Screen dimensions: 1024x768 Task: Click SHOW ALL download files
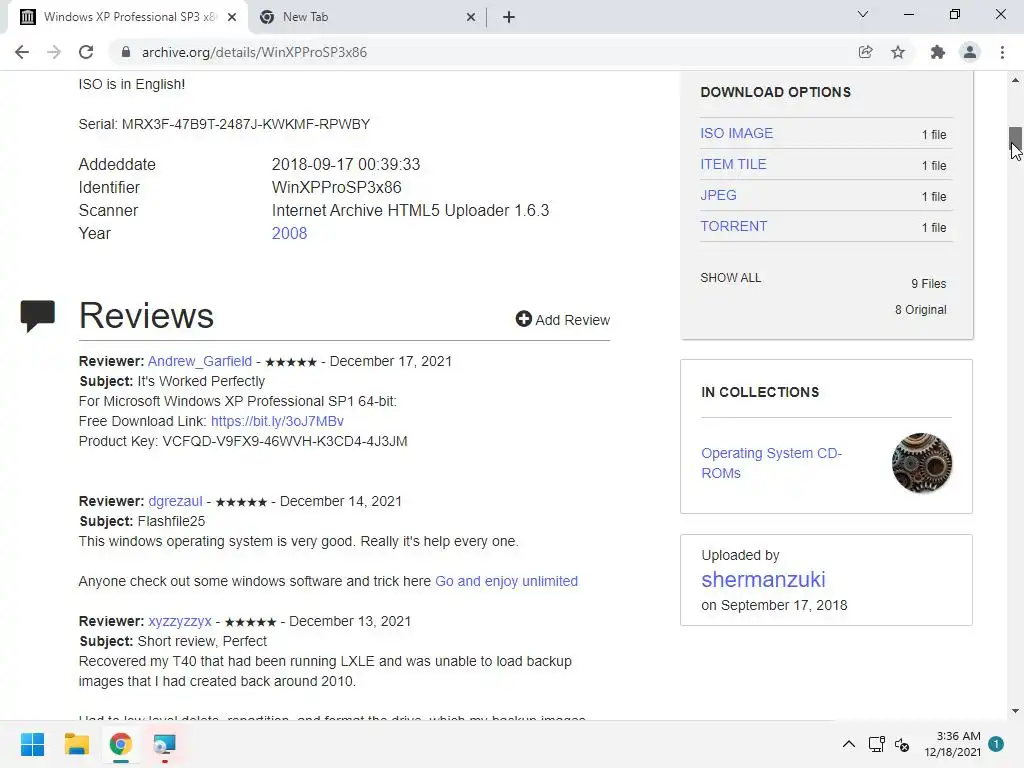tap(731, 278)
